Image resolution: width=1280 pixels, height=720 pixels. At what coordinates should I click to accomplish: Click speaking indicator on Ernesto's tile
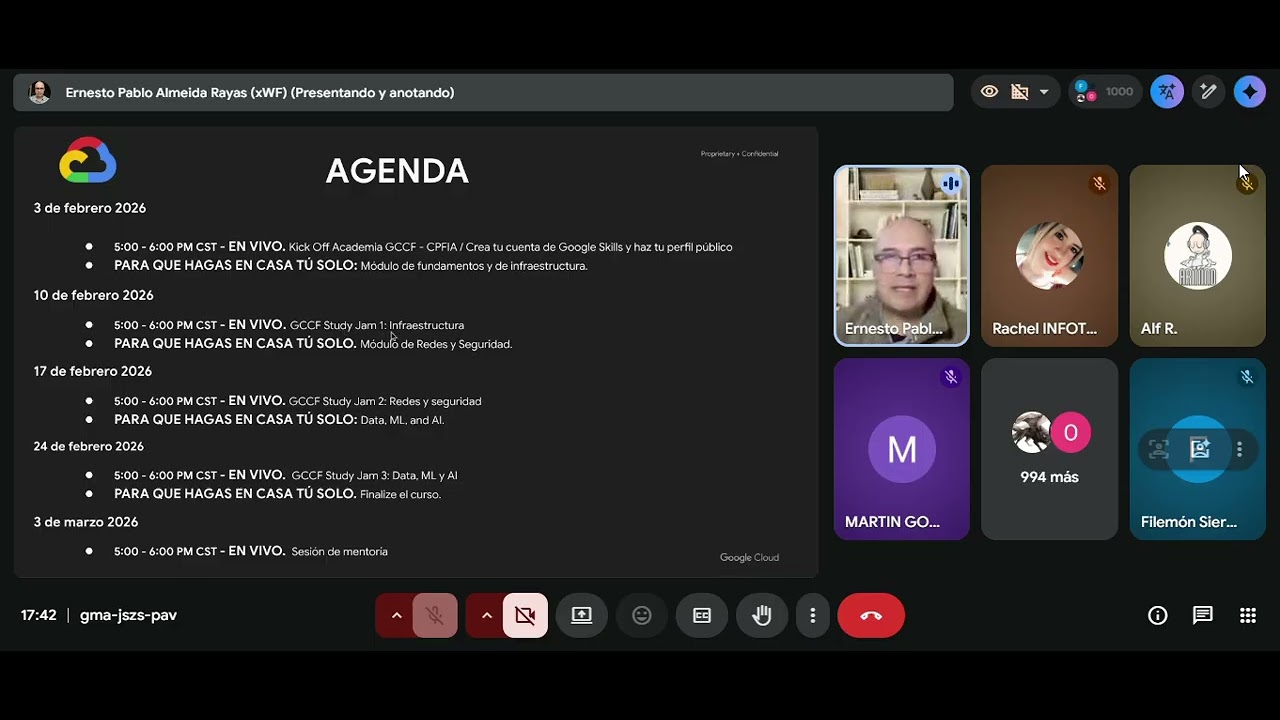pyautogui.click(x=951, y=184)
